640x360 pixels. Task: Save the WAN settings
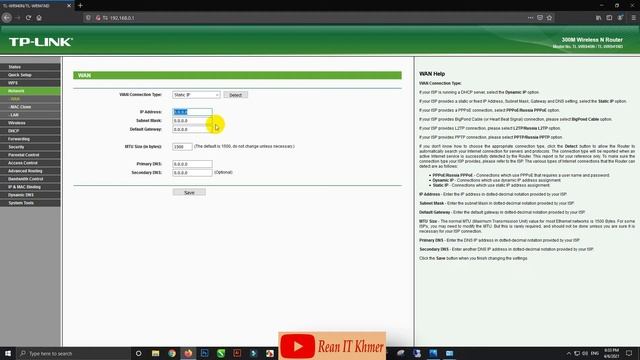click(x=189, y=192)
